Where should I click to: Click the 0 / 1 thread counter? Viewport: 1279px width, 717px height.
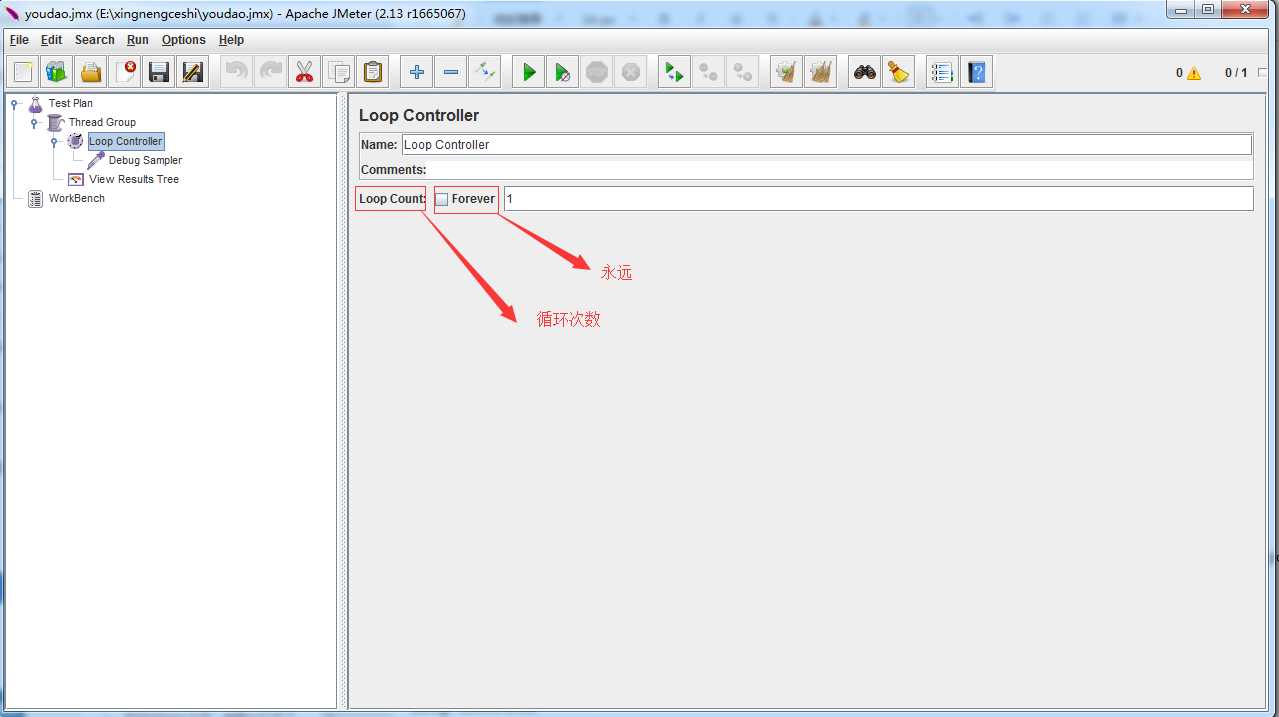click(x=1236, y=73)
